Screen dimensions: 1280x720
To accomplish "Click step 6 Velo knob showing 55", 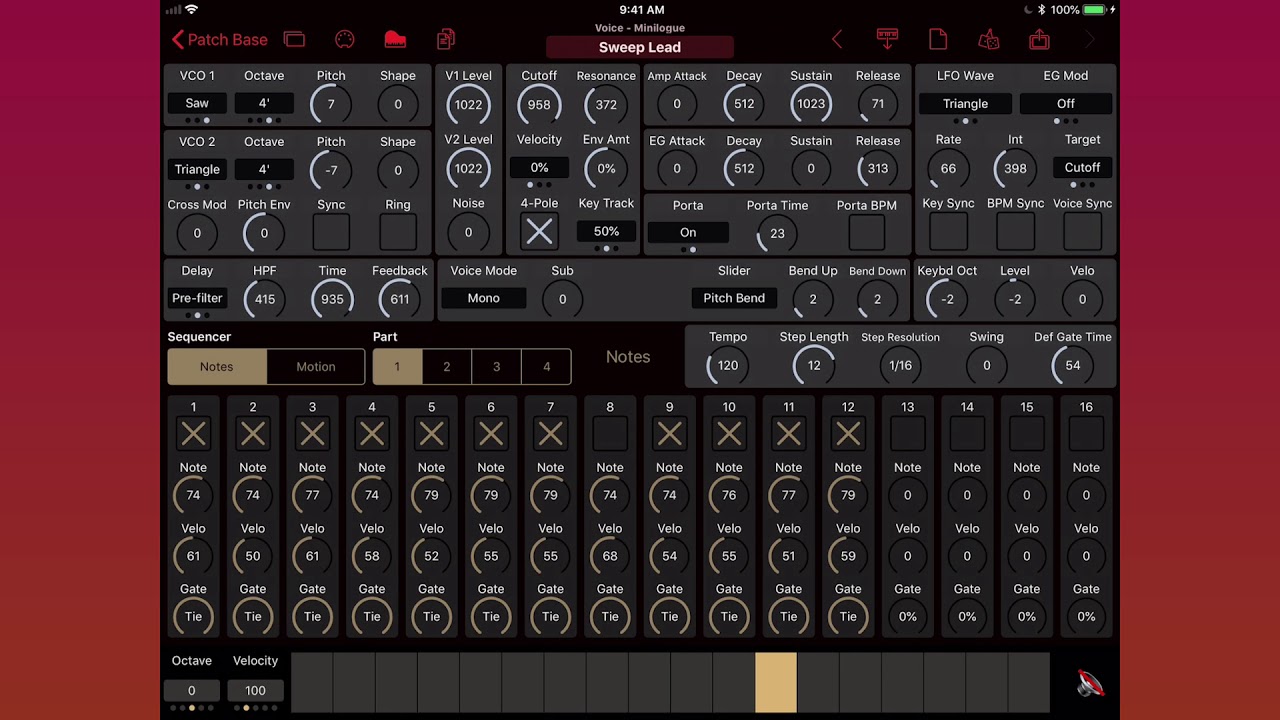I will 491,556.
